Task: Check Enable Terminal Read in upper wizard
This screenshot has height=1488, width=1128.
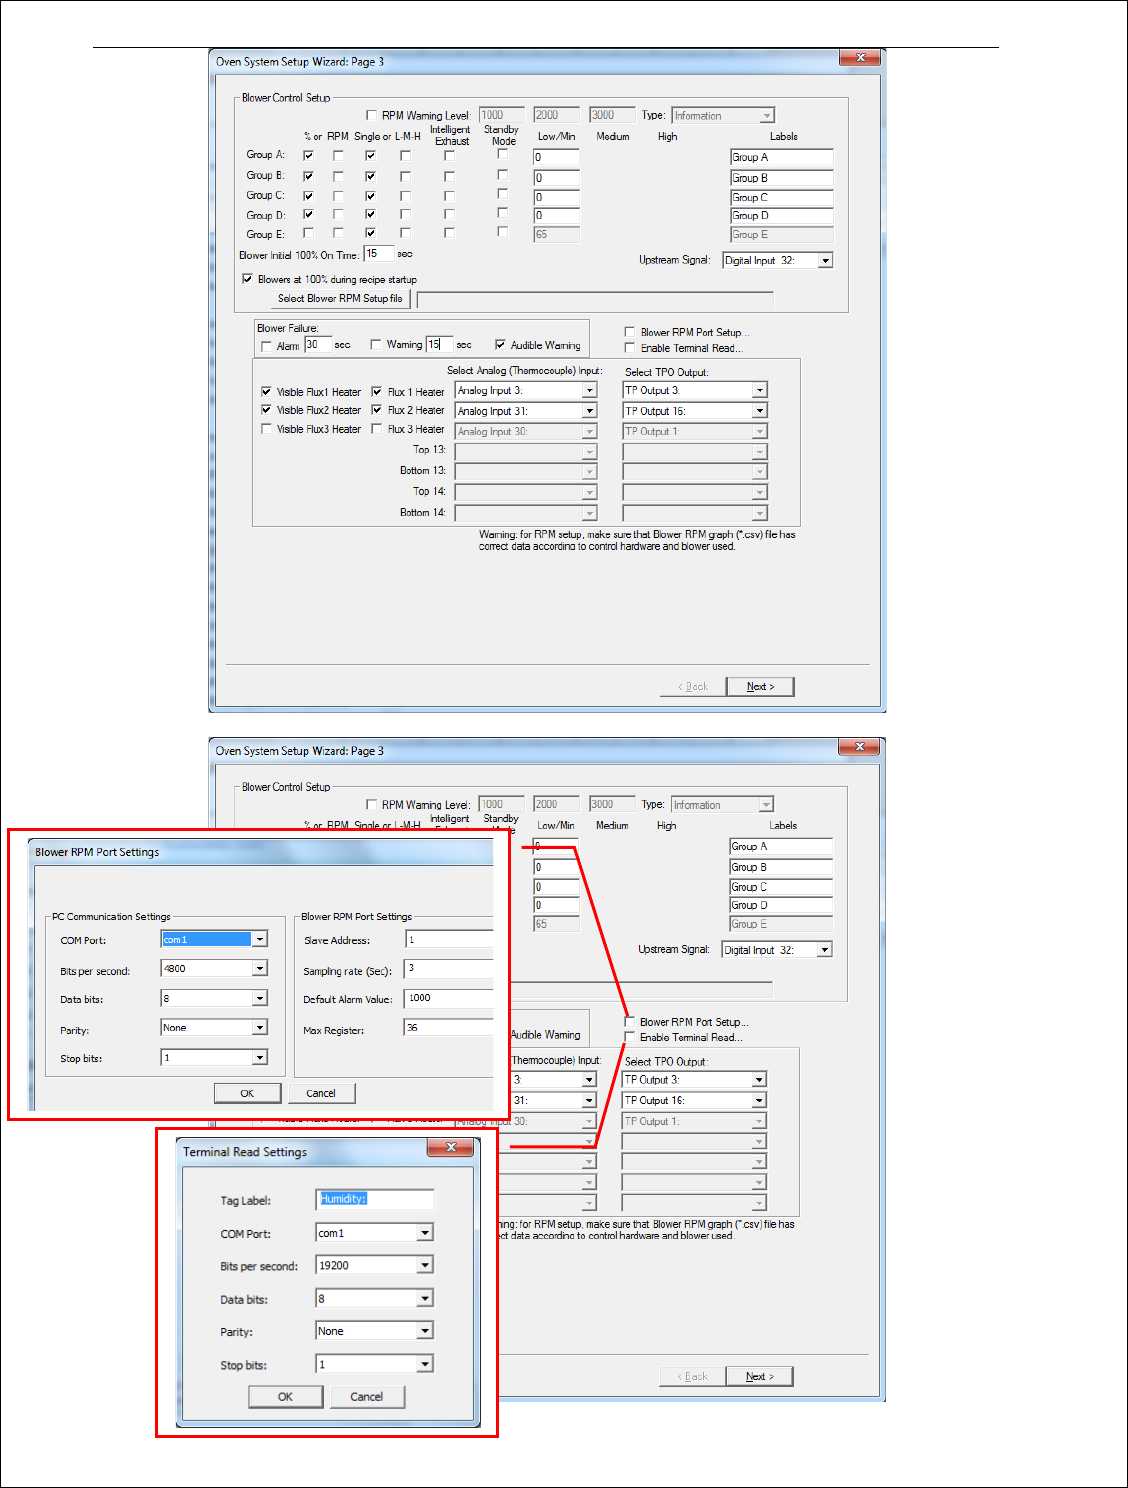Action: pos(630,348)
